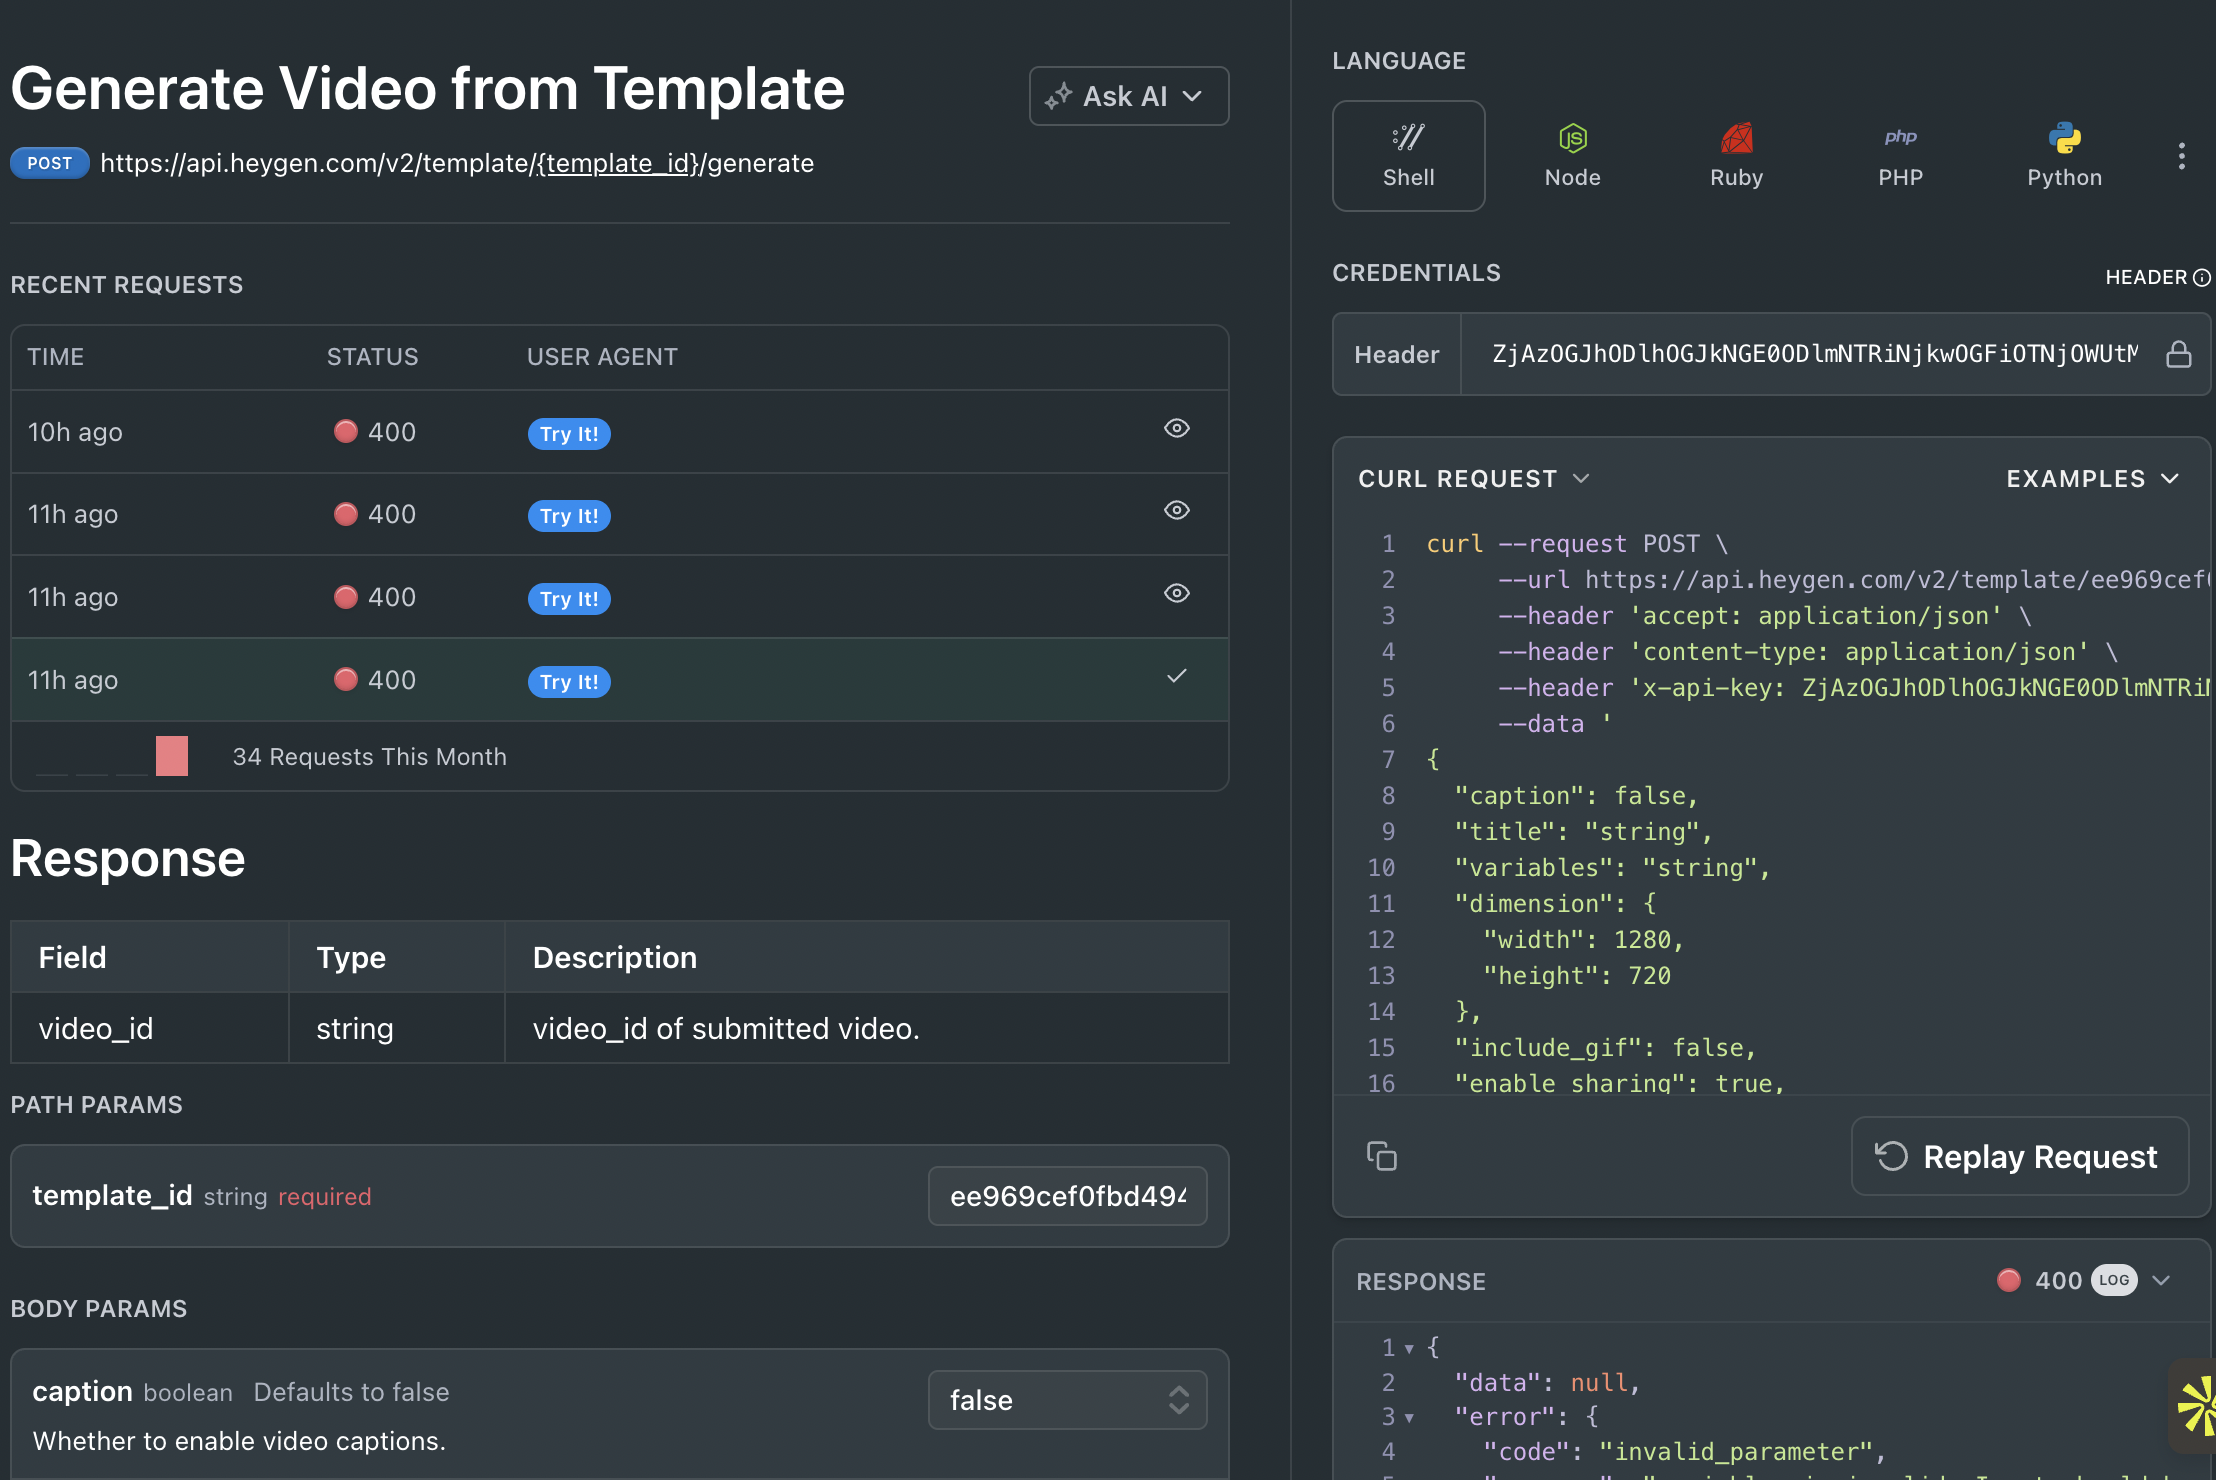
Task: Open the caption false select box
Action: tap(1066, 1400)
